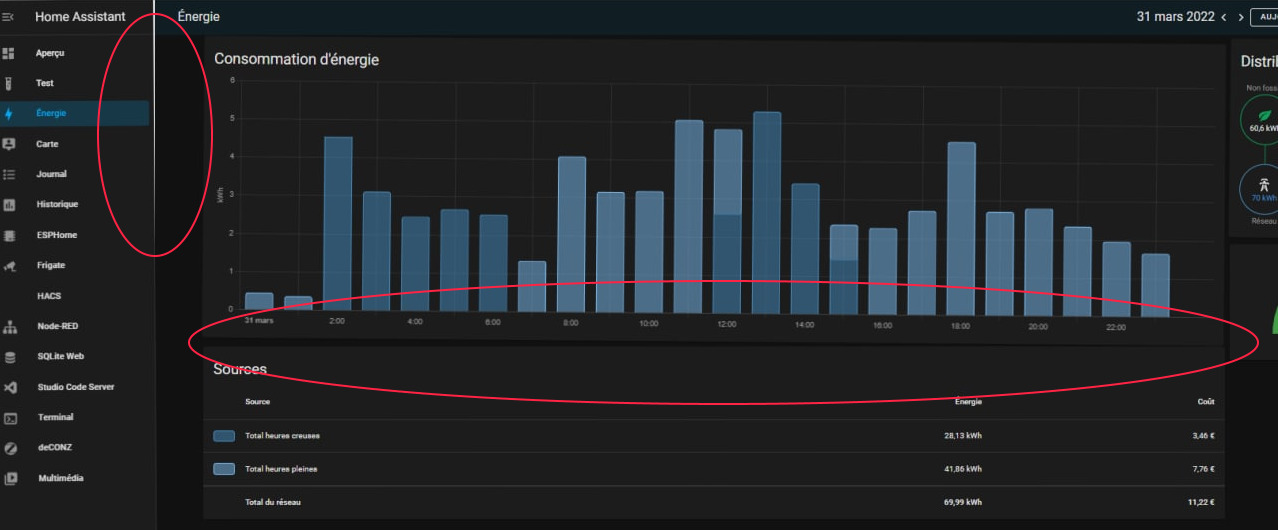Open the Multimédia sidebar item

point(61,478)
